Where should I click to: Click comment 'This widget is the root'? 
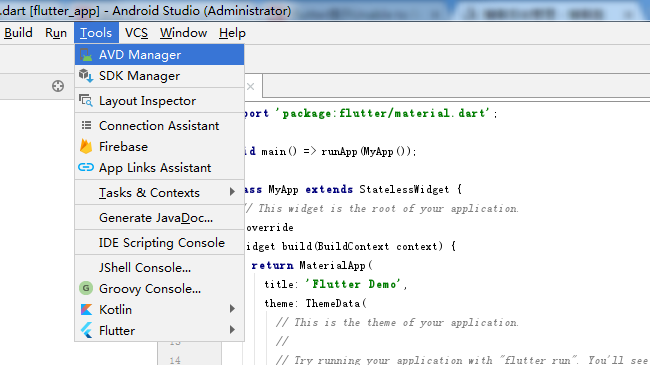[382, 208]
